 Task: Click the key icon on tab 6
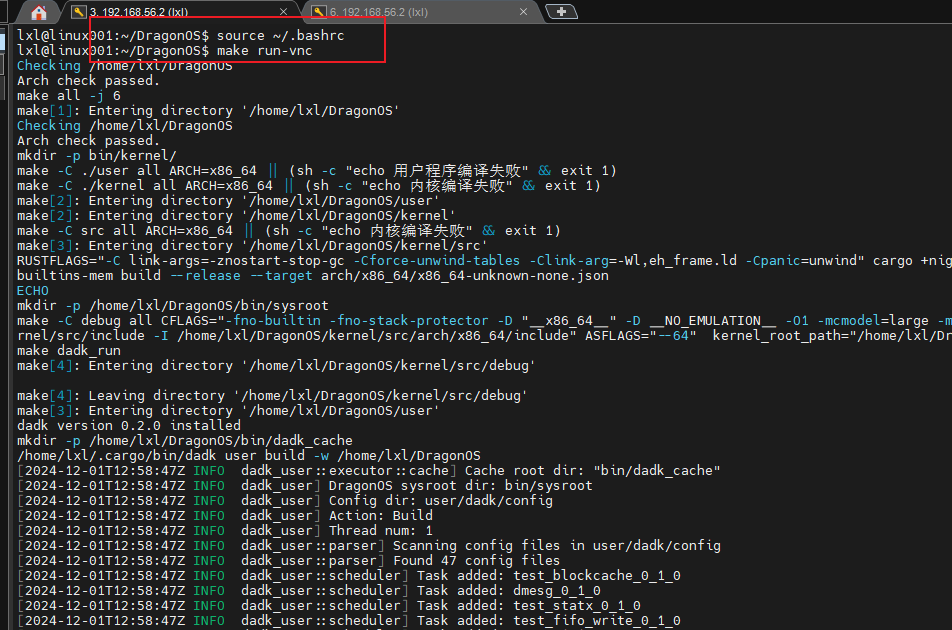tap(318, 12)
